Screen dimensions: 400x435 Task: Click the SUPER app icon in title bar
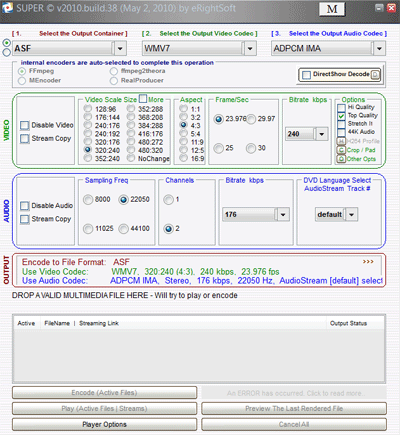[7, 8]
